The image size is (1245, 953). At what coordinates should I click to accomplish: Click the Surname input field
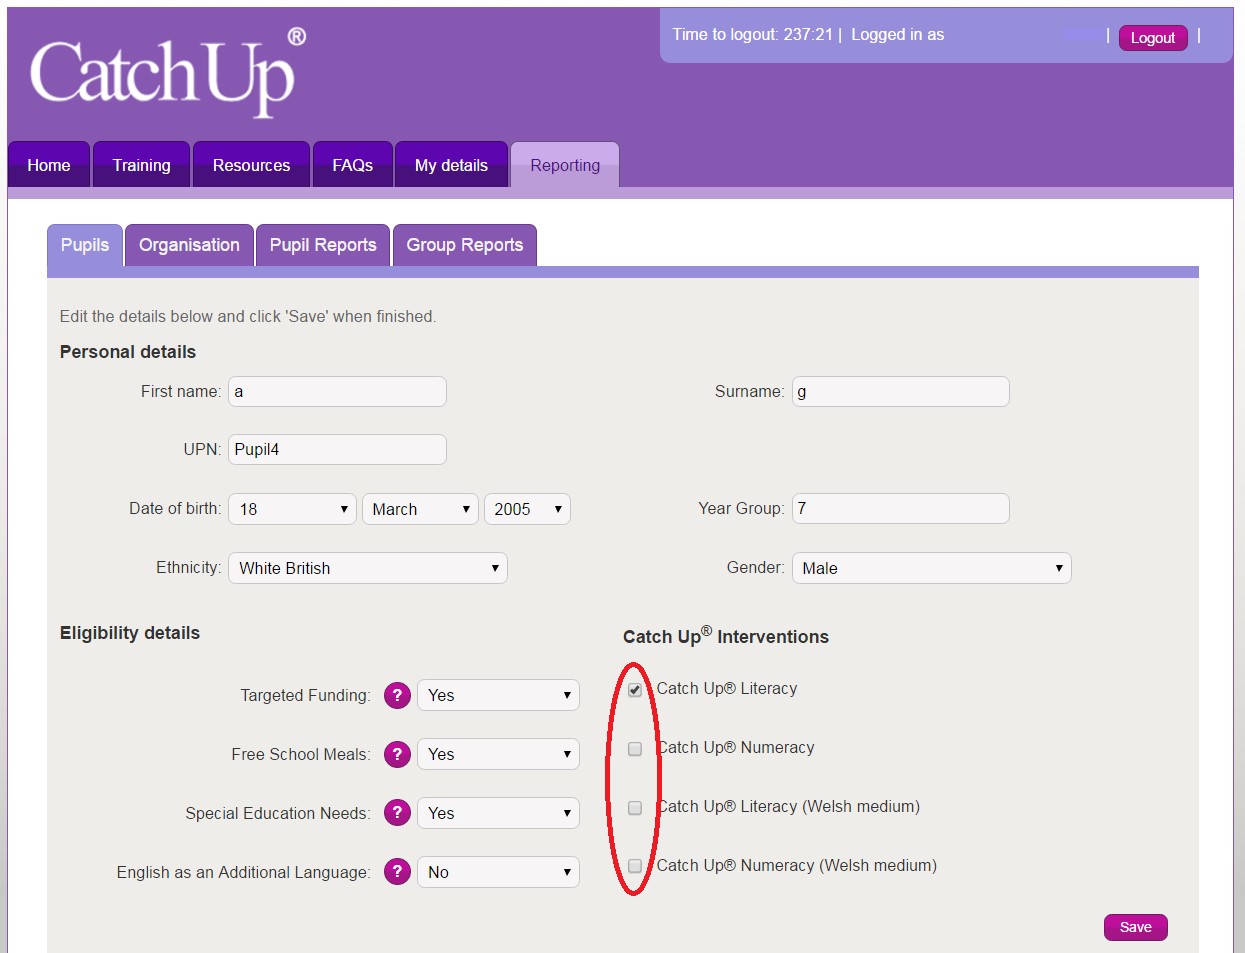tap(900, 391)
